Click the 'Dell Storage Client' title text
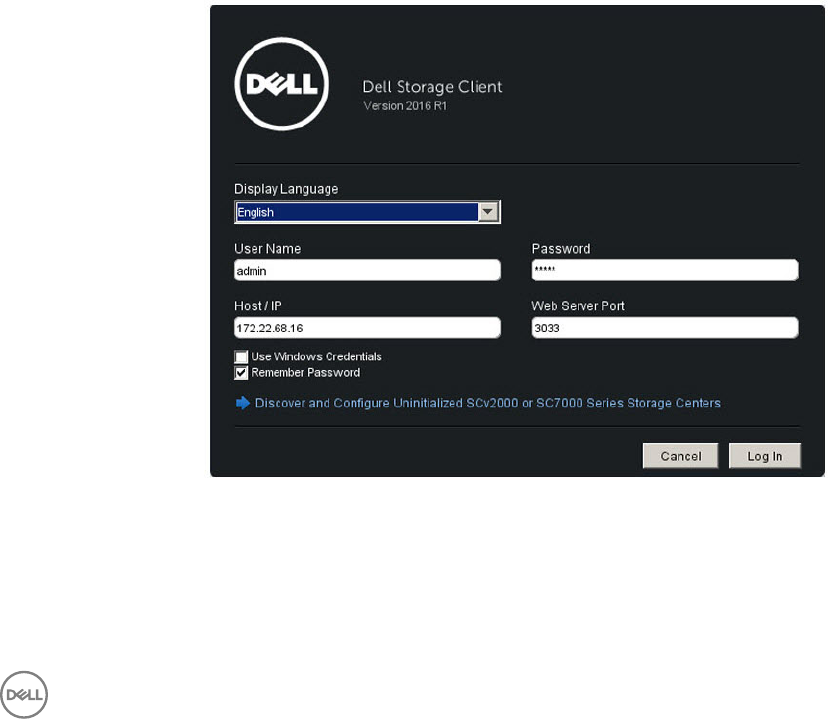The height and width of the screenshot is (719, 829). tap(432, 87)
